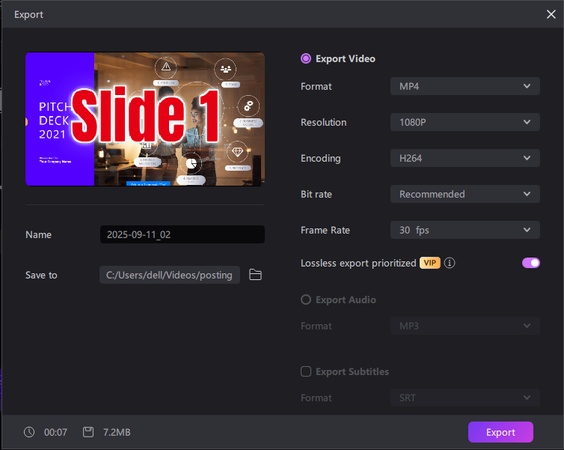Enable the Export Subtitles checkbox
This screenshot has height=450, width=564.
point(306,372)
